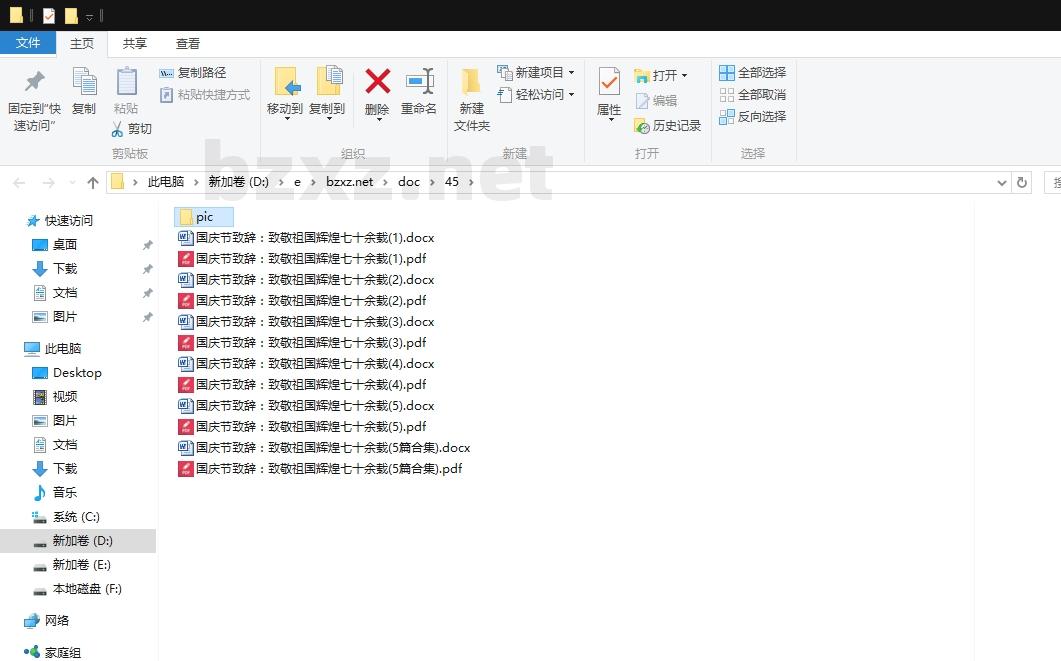Screen dimensions: 1061x661
Task: Expand the New Item dropdown
Action: pos(571,73)
